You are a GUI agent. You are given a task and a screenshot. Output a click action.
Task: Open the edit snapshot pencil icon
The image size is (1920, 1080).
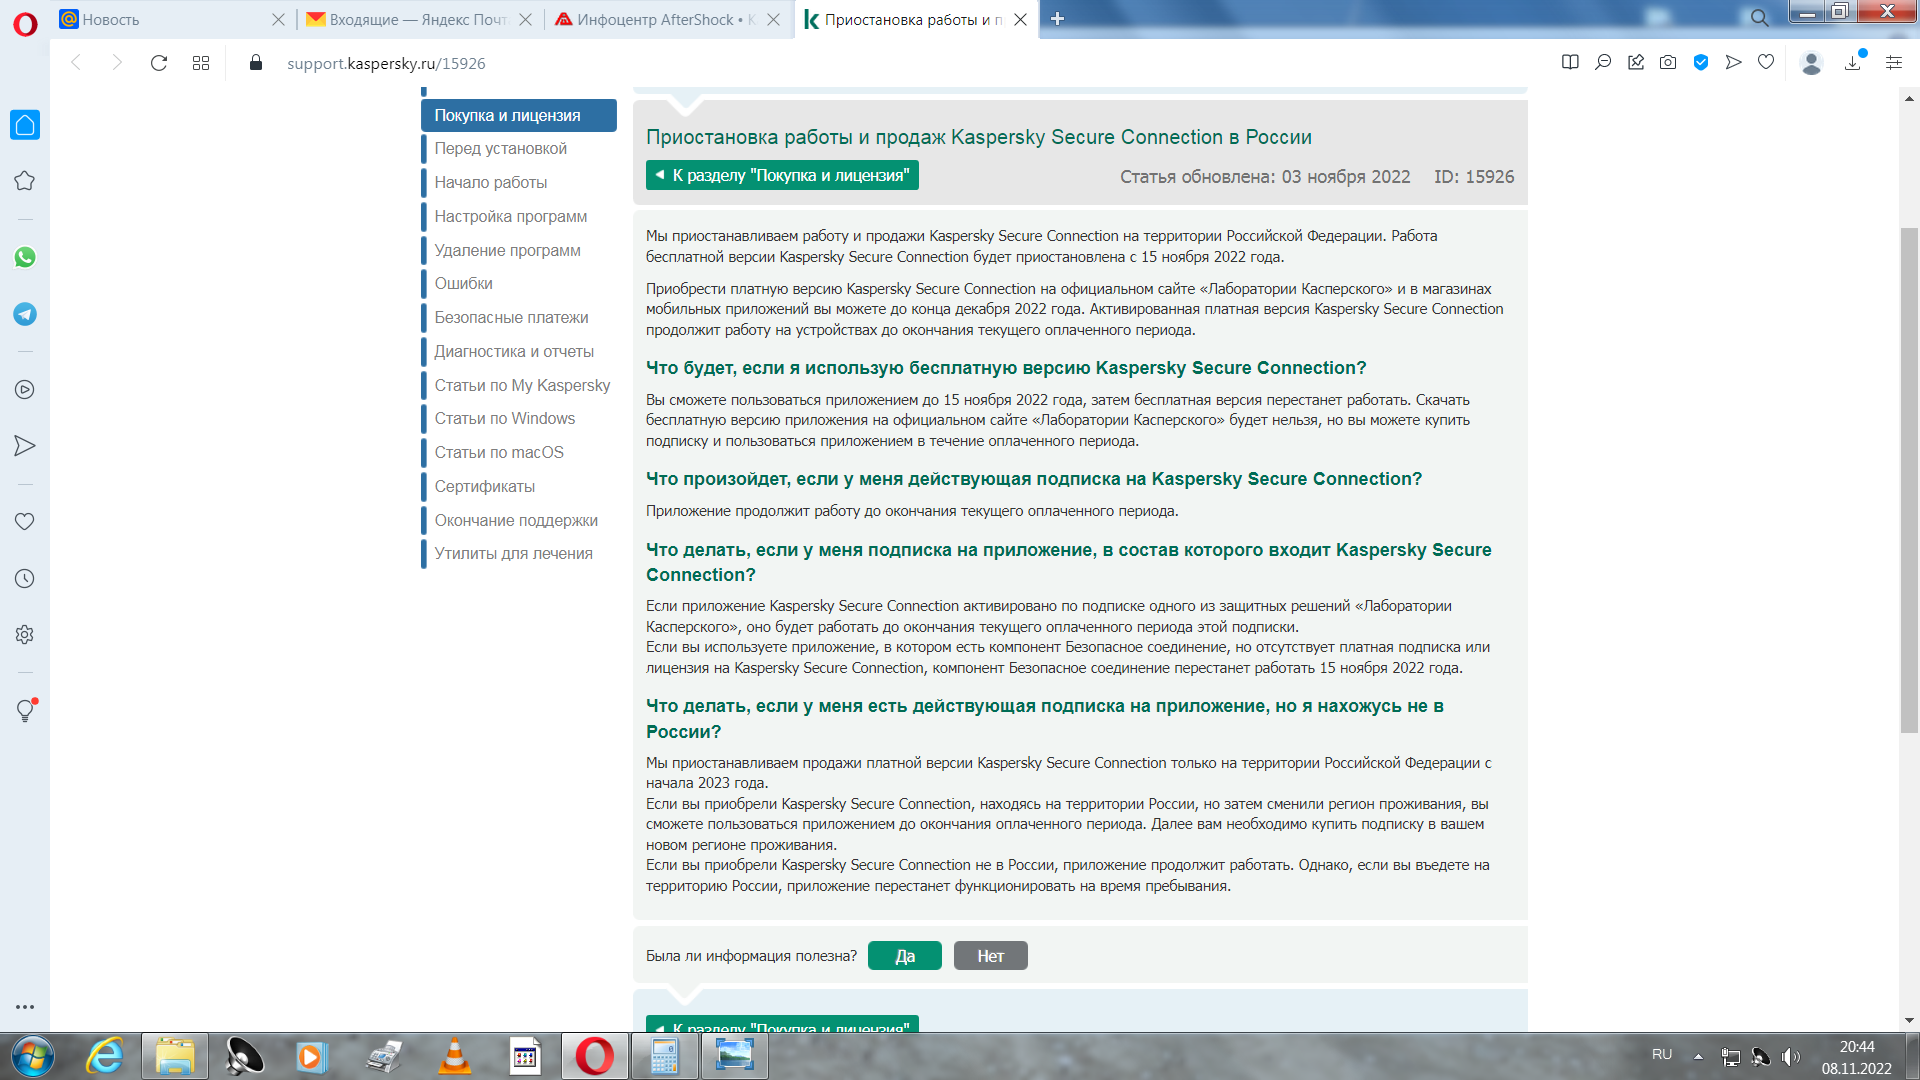pyautogui.click(x=1636, y=62)
